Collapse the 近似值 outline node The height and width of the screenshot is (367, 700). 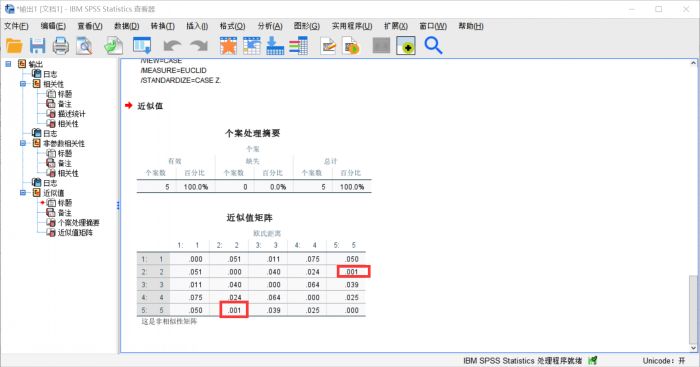click(x=23, y=193)
